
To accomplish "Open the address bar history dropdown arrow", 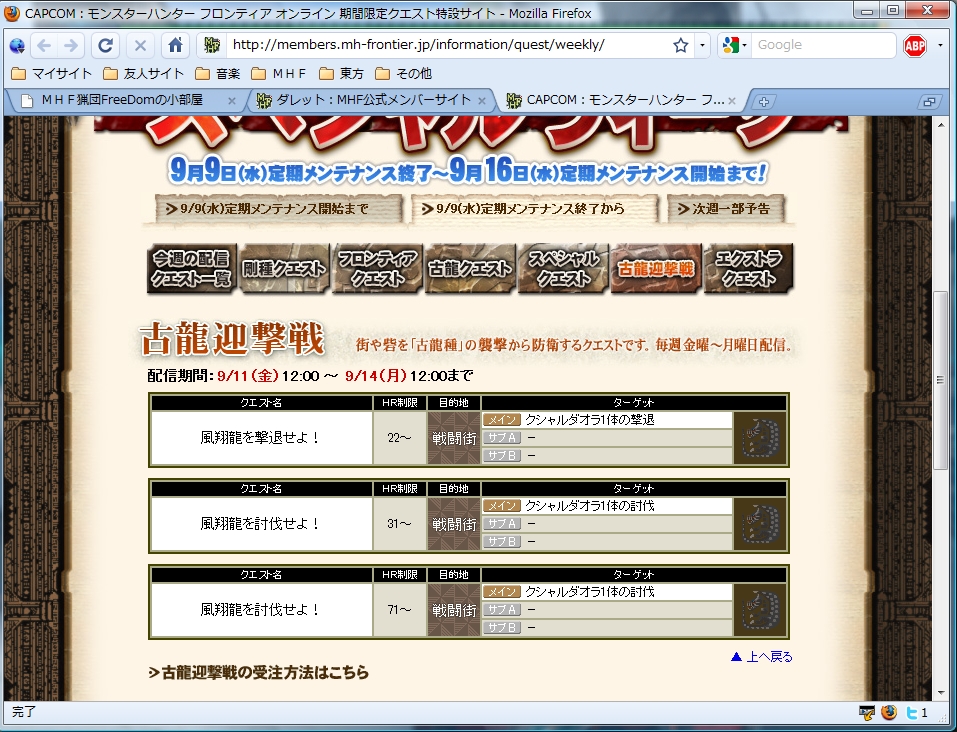I will tap(702, 45).
